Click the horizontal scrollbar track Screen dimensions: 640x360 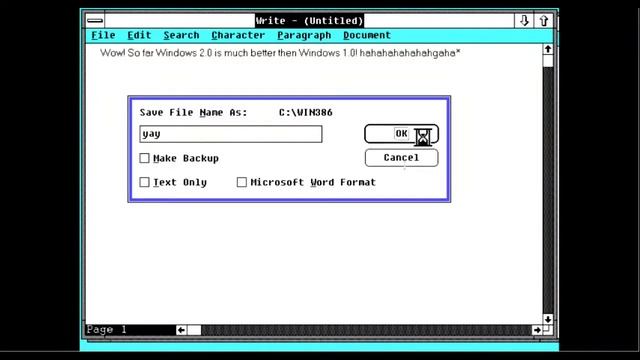(366, 330)
